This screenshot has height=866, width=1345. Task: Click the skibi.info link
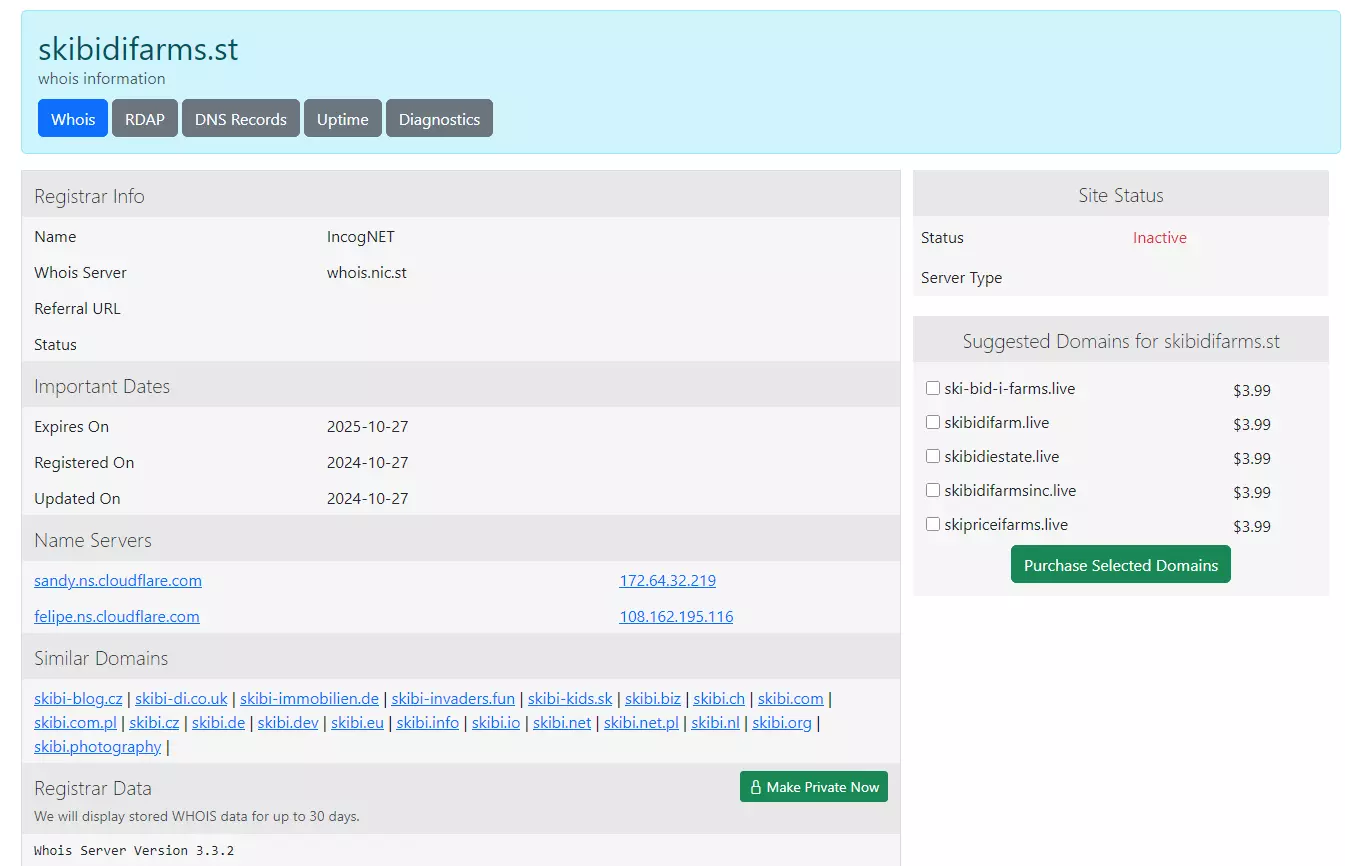(x=428, y=722)
